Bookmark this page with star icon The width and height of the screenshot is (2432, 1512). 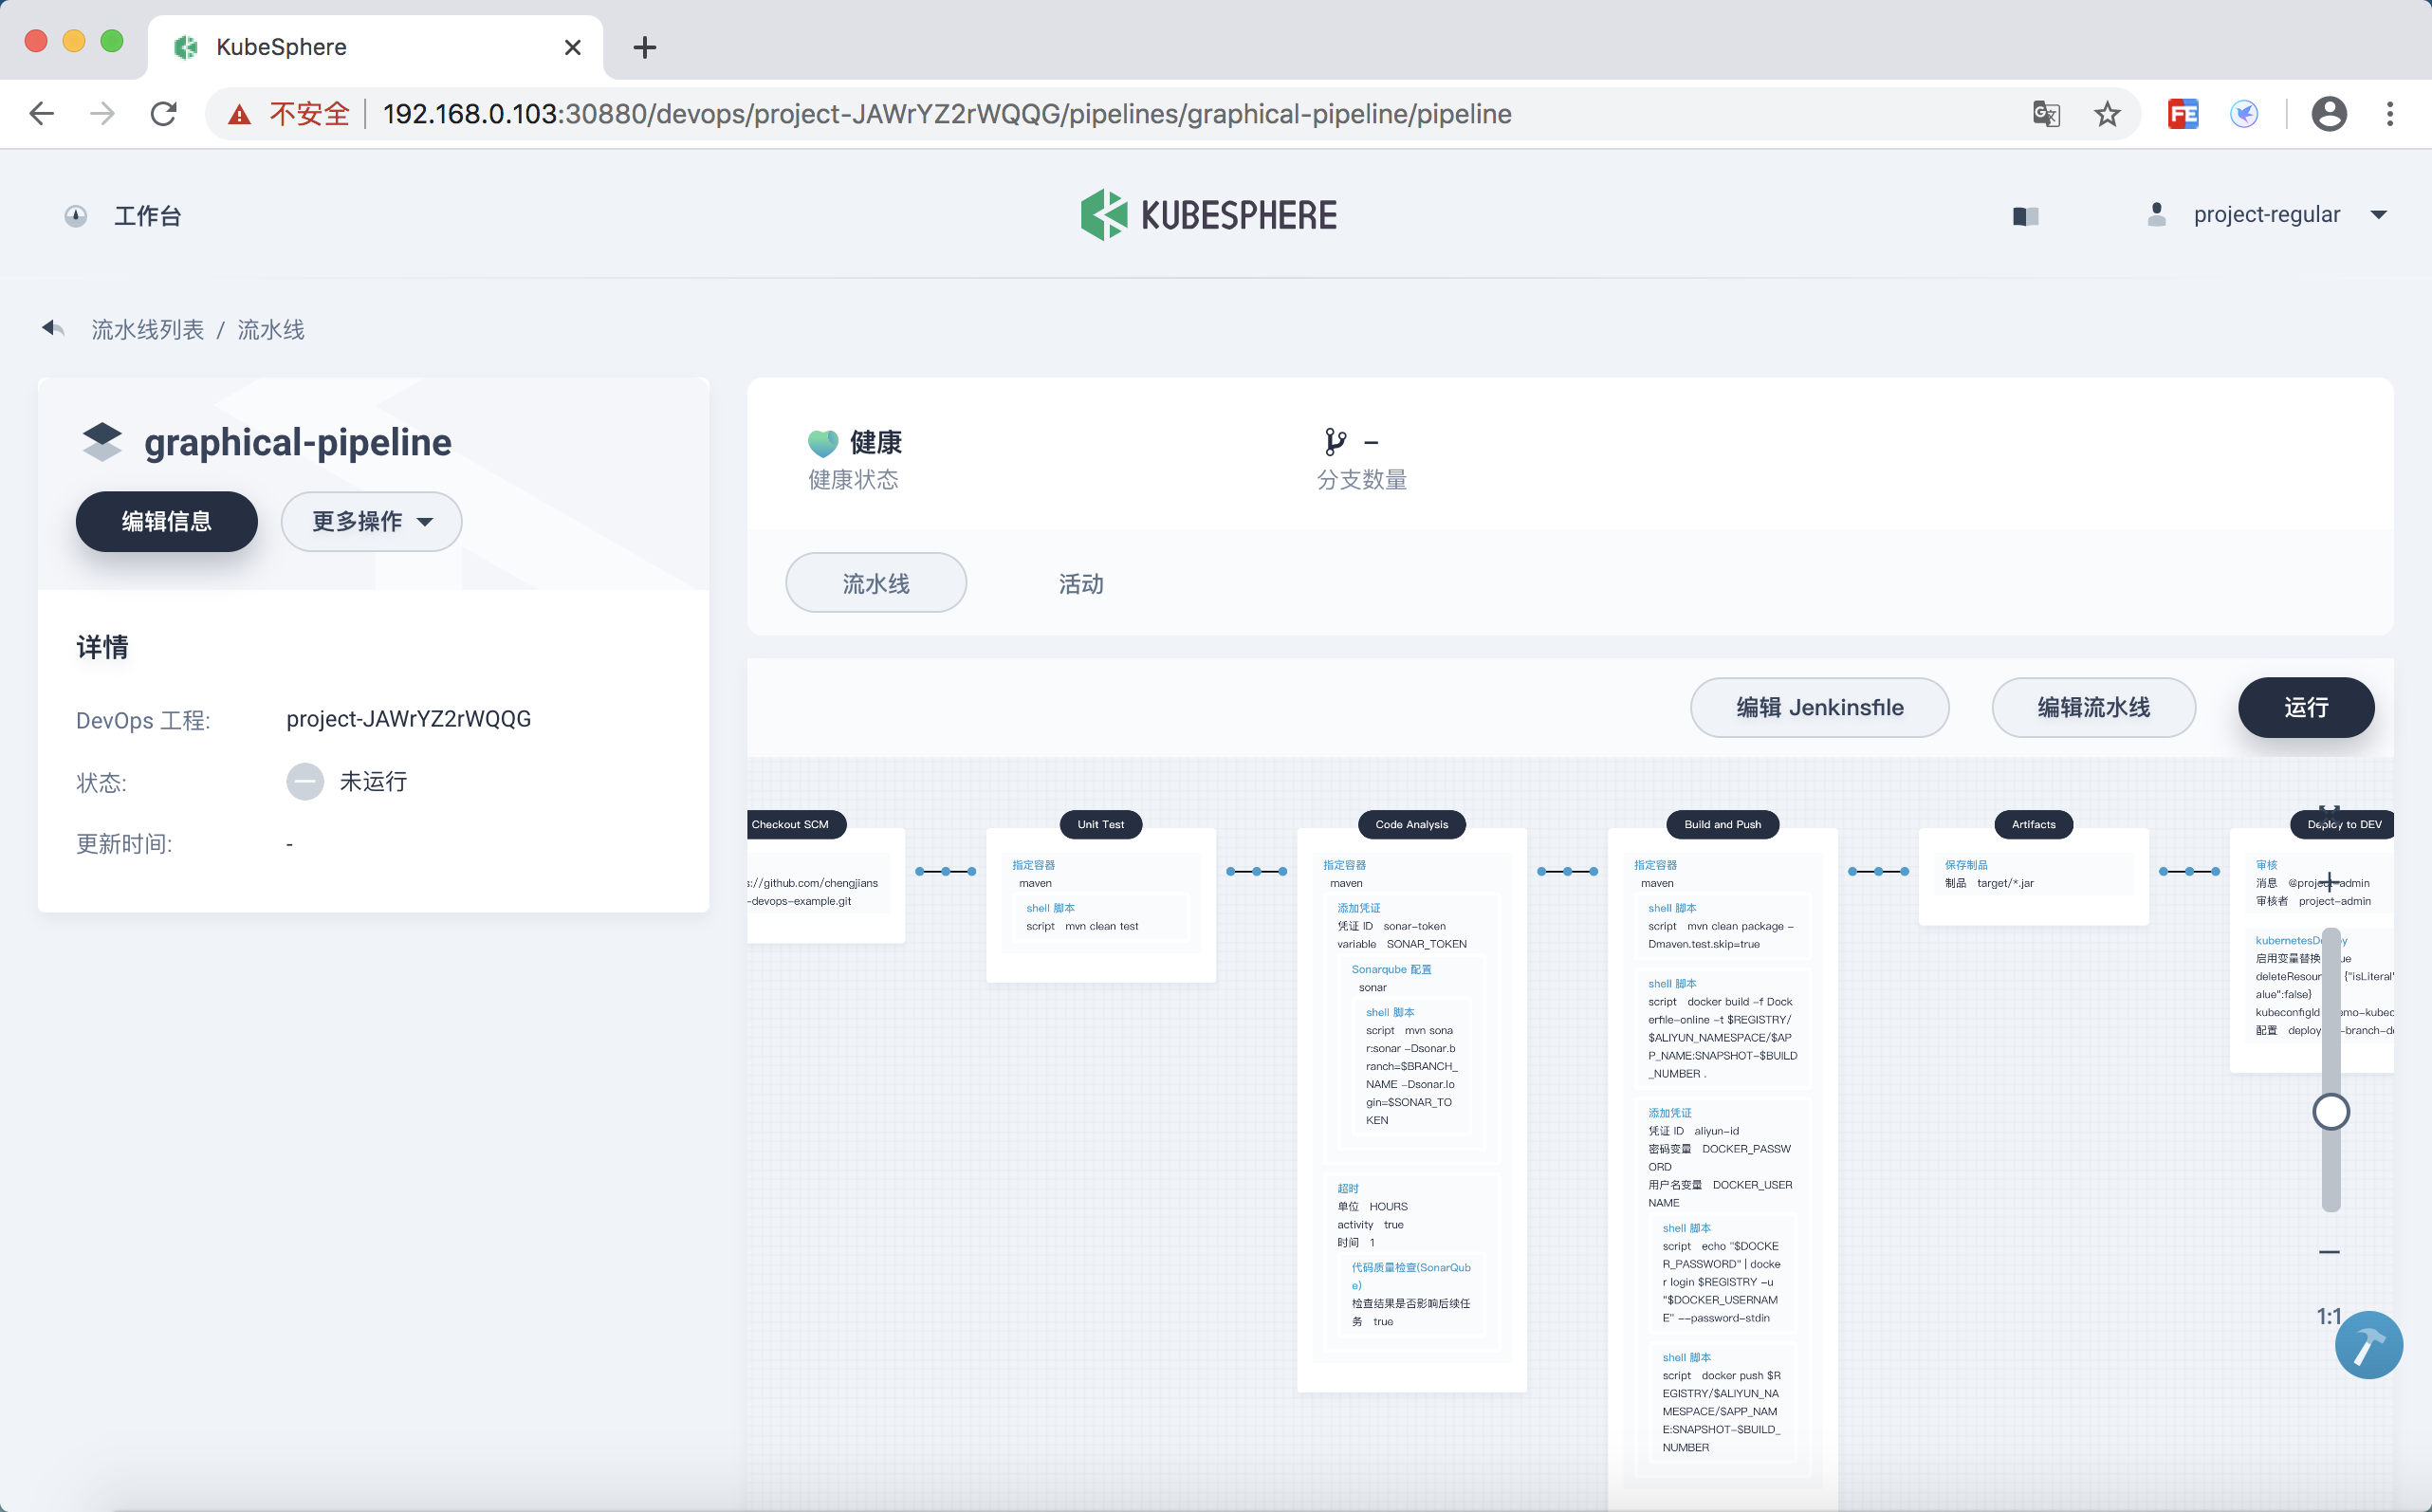coord(2107,114)
